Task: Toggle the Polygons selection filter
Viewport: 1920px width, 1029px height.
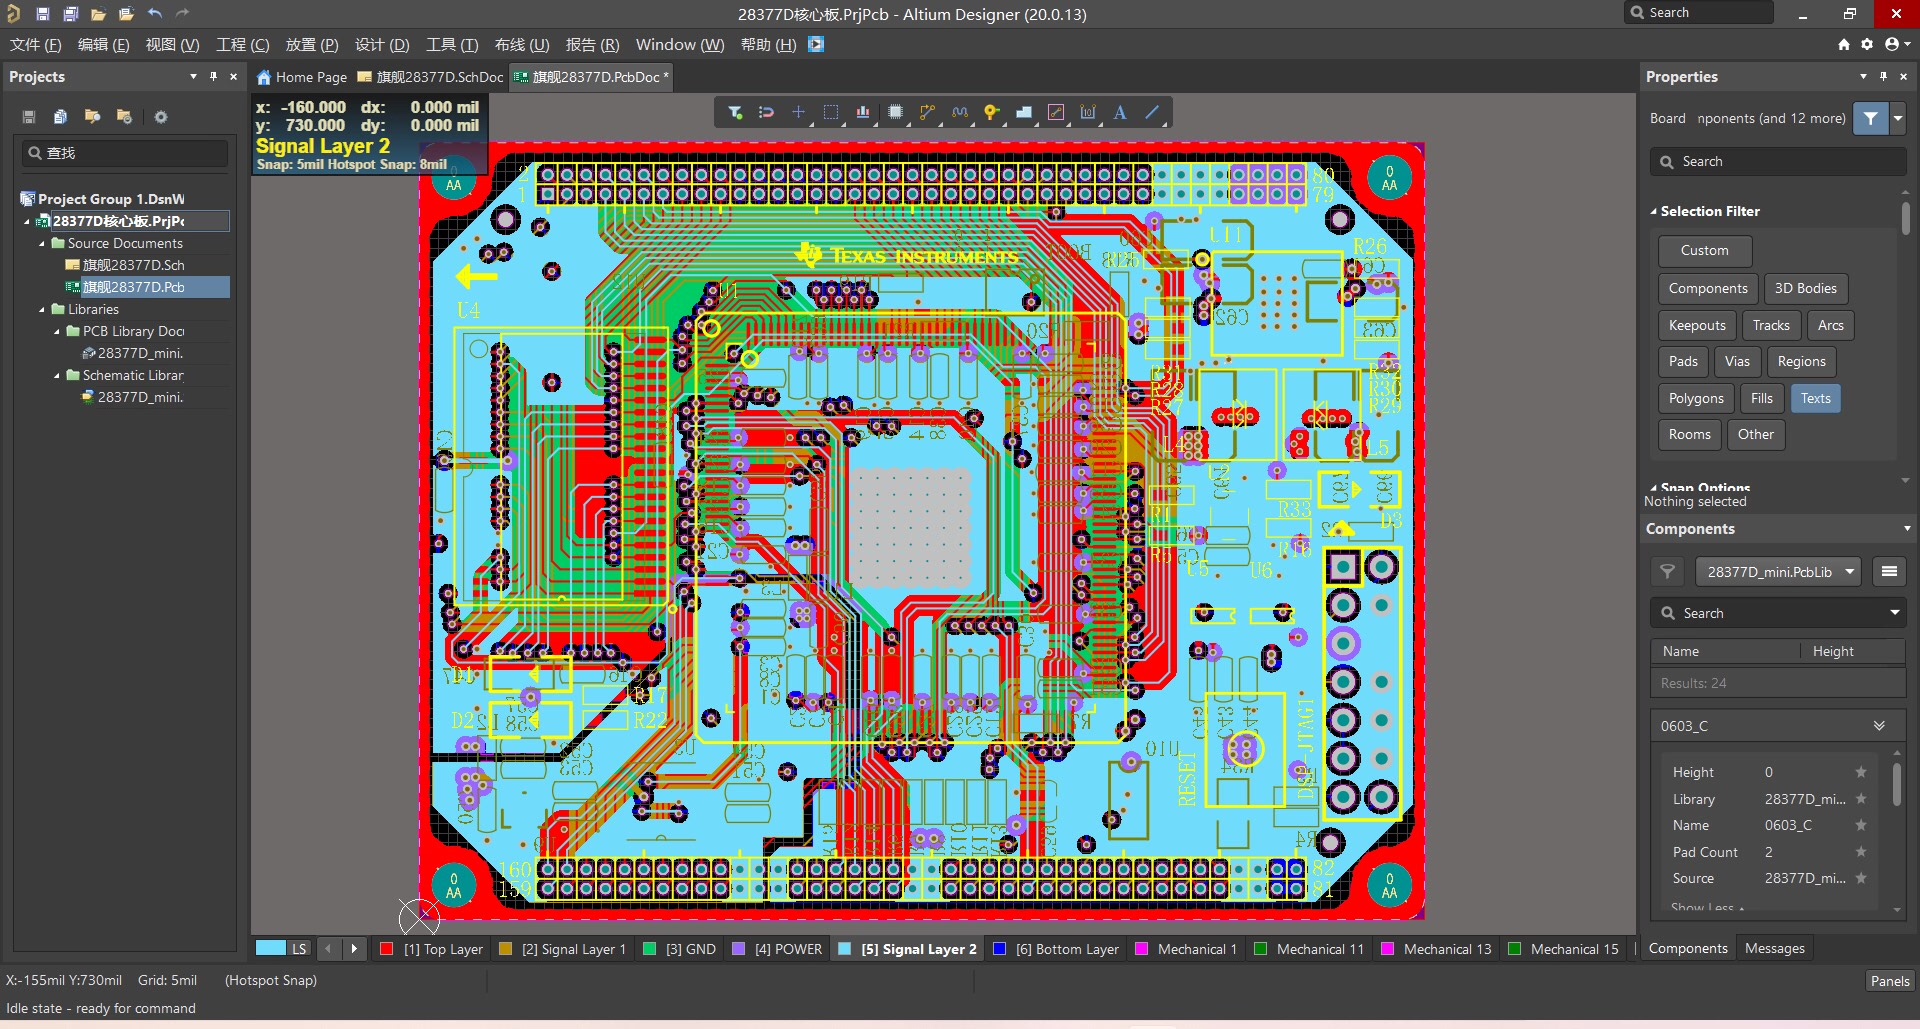Action: click(1695, 398)
